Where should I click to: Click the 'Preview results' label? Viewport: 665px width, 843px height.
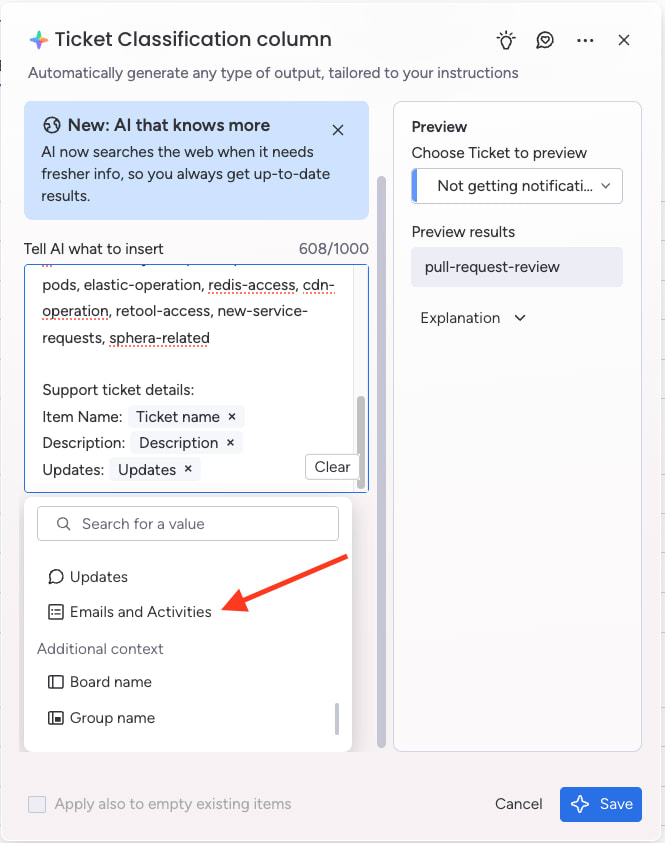(463, 232)
